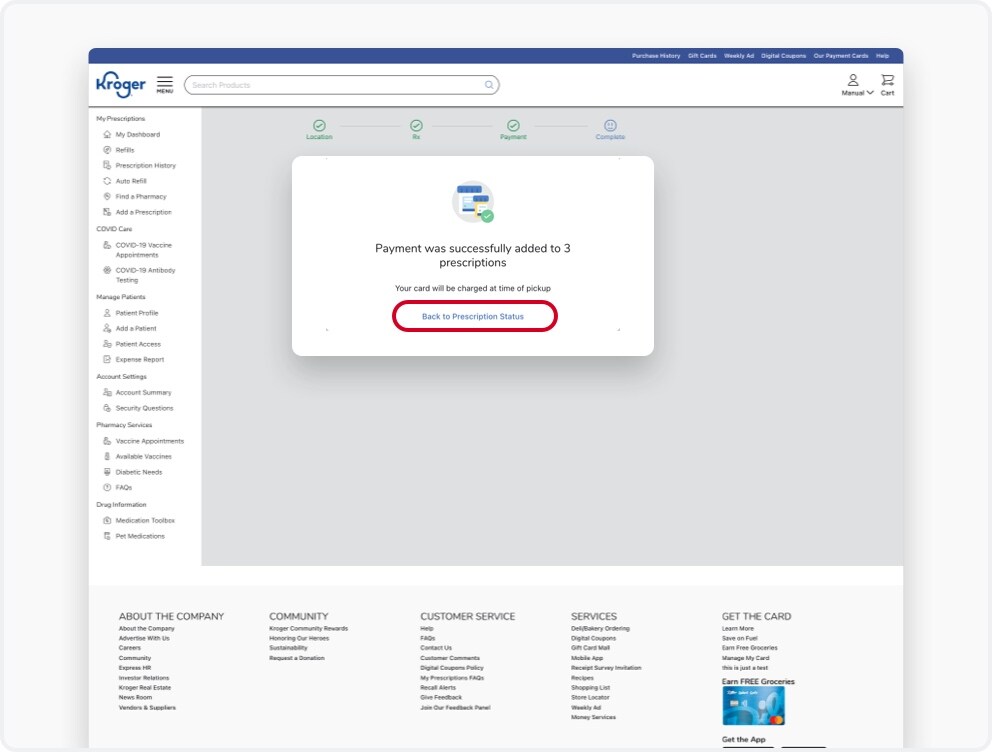Select the My Dashboard home icon
The width and height of the screenshot is (992, 752).
click(107, 134)
